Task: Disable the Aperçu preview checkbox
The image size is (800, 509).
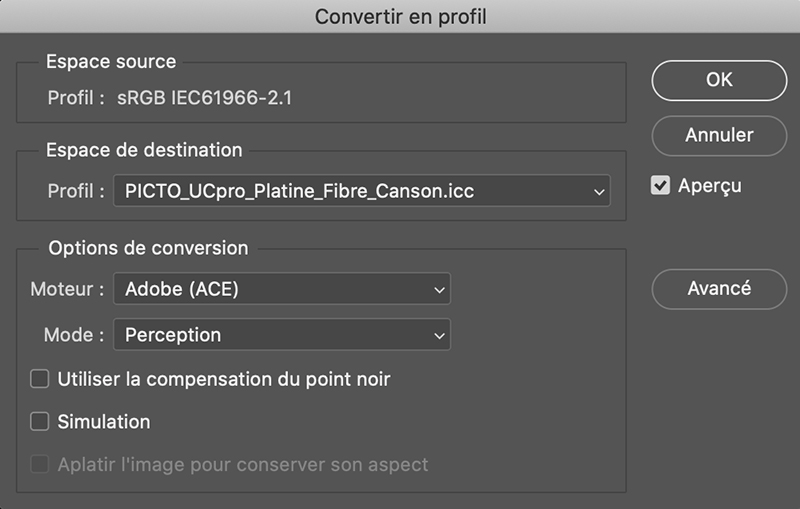Action: pos(660,186)
